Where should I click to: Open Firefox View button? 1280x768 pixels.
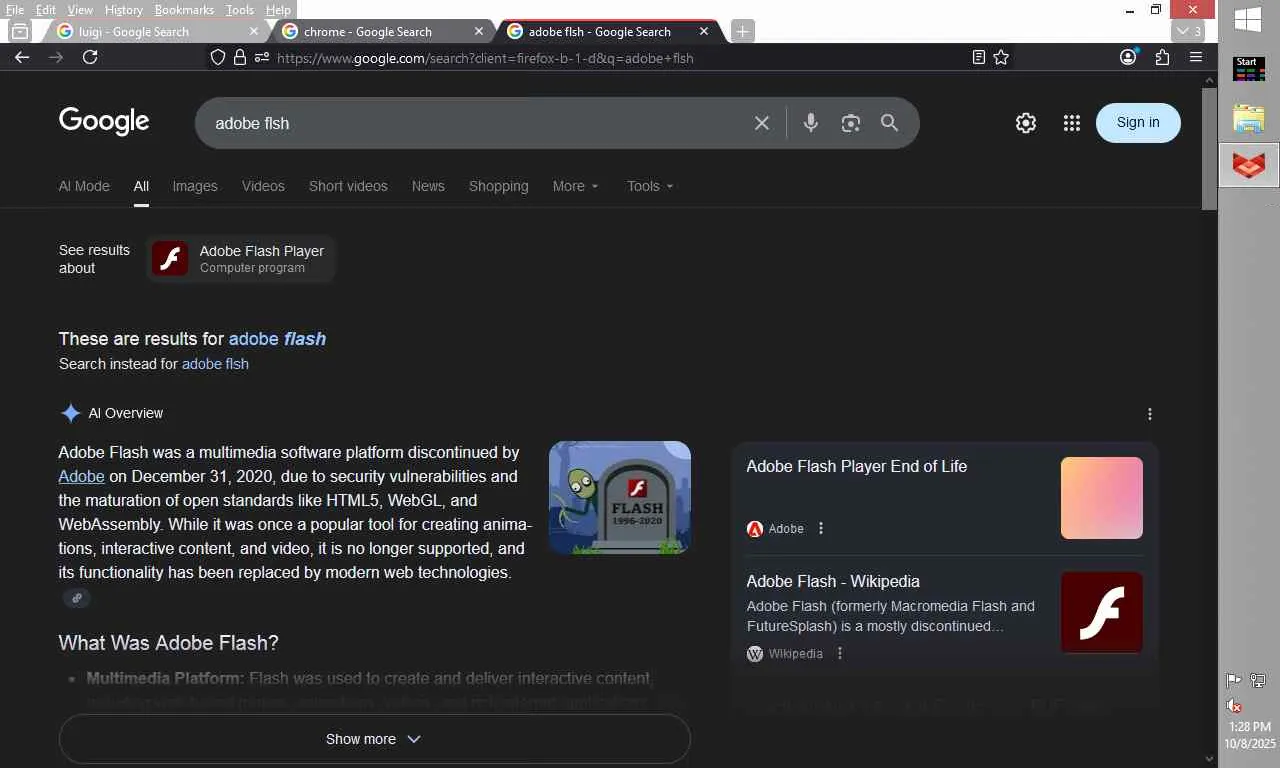coord(19,31)
